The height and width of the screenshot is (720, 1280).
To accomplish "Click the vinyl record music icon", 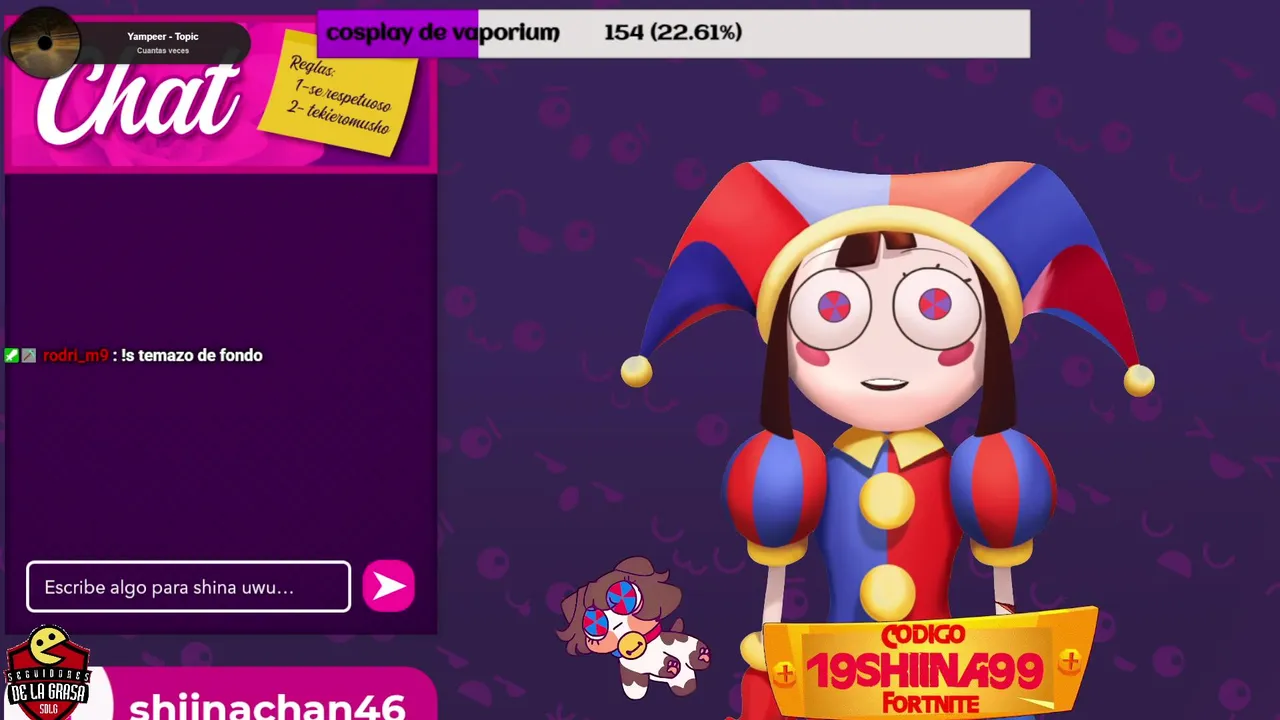I will pos(44,43).
